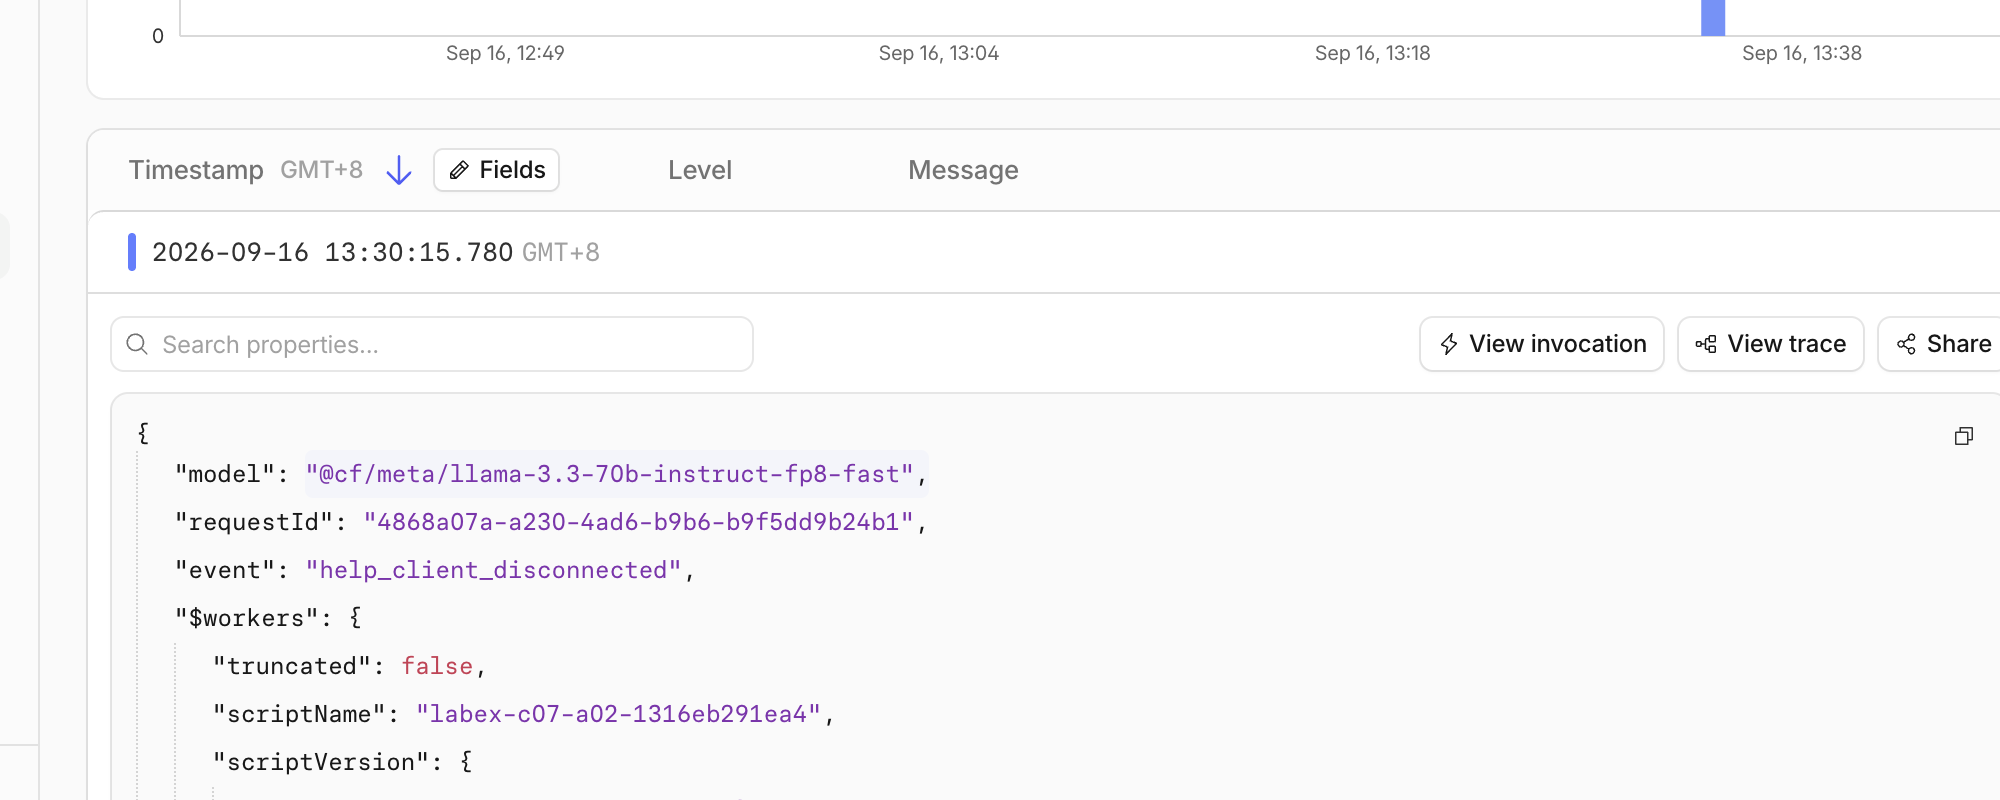Click the chart label Sep 16, 13:38

pos(1802,53)
